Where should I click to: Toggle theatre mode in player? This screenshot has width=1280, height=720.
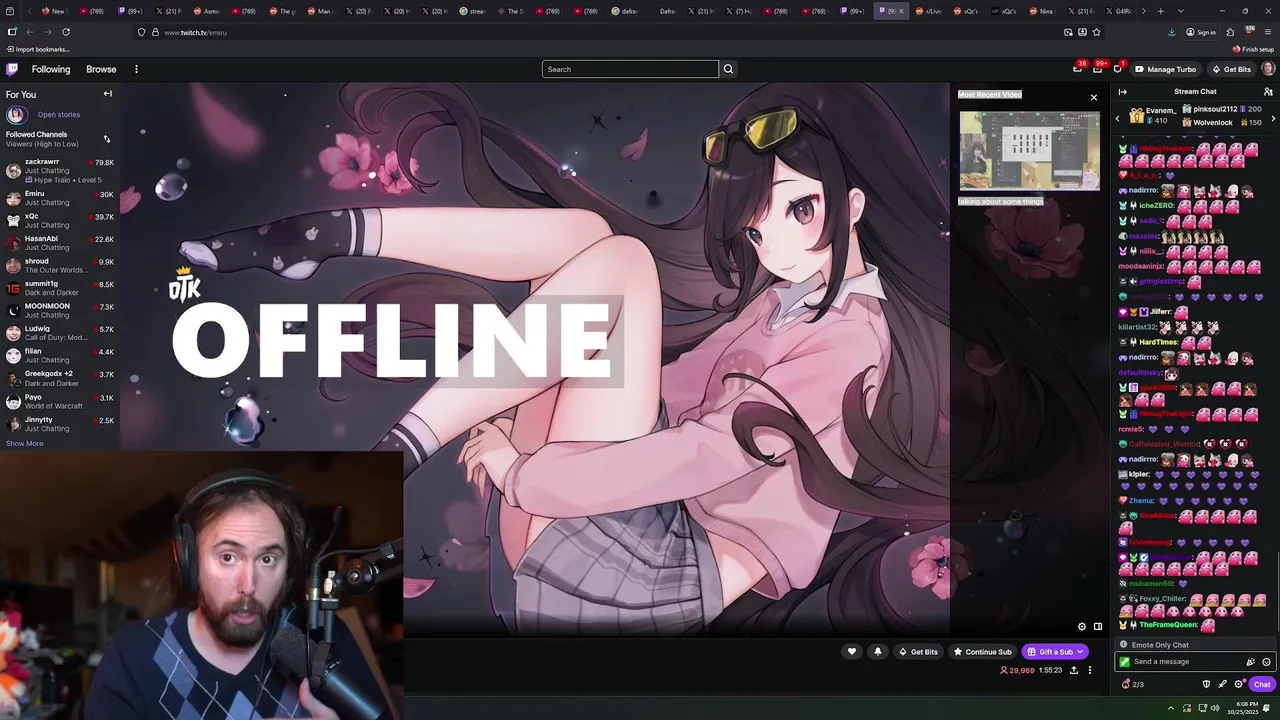1097,627
